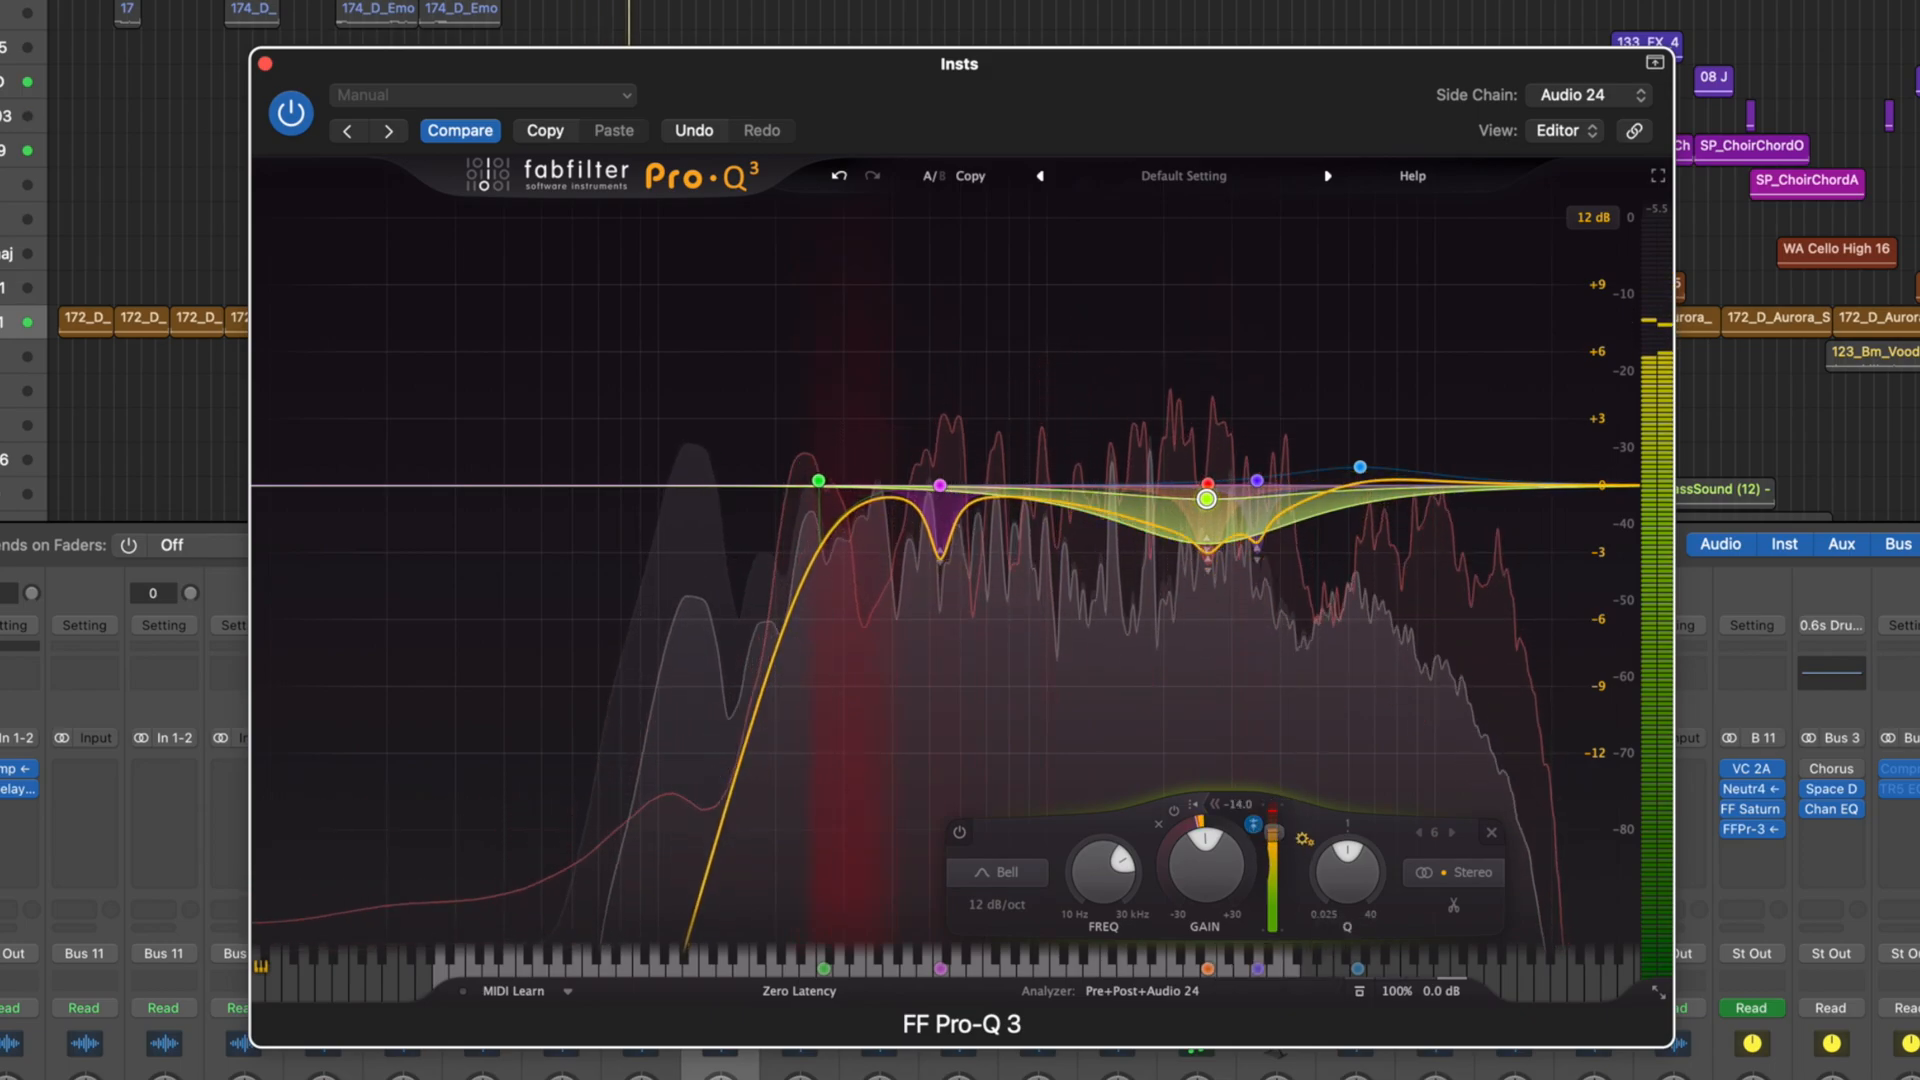
Task: Open the Side Chain Audio 24 selector
Action: pyautogui.click(x=1590, y=95)
